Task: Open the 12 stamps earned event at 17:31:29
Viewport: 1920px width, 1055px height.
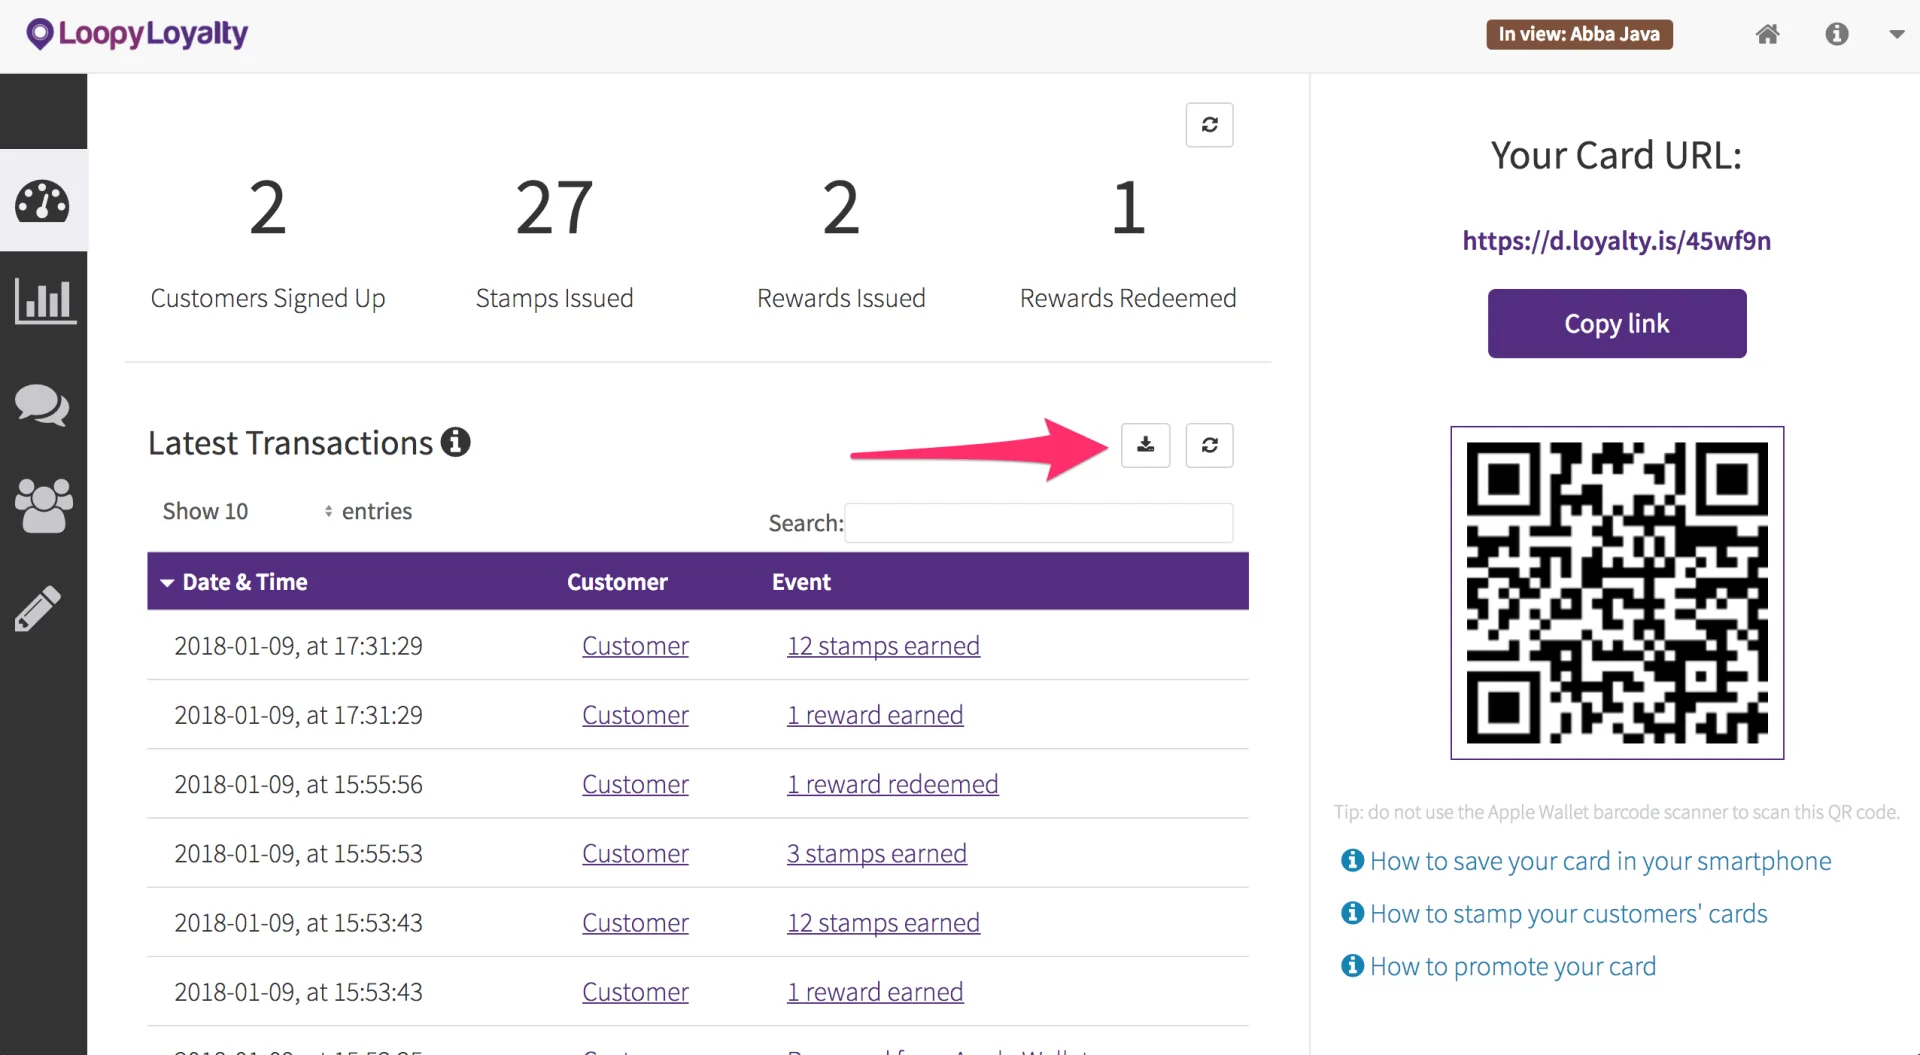Action: 883,646
